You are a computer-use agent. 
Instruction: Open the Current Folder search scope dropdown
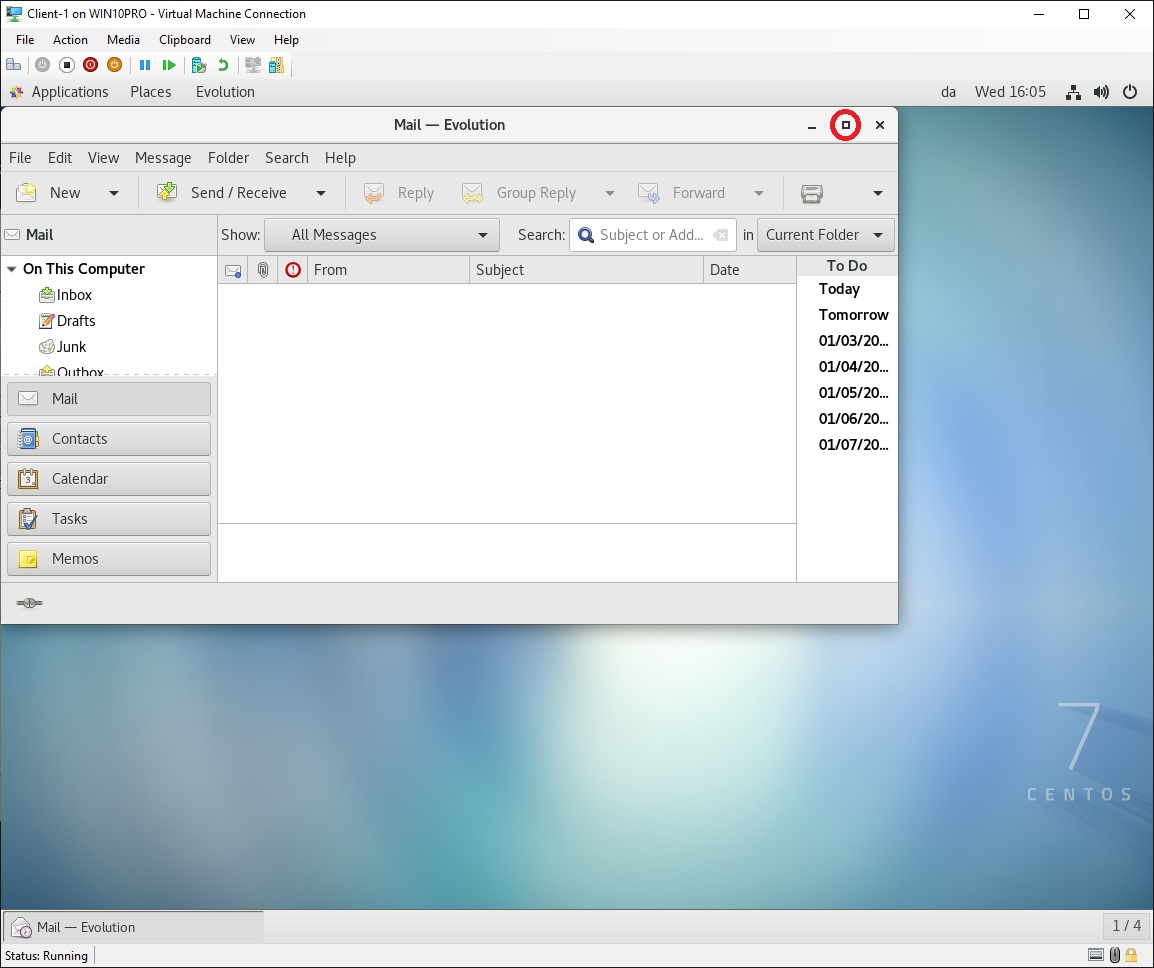[x=826, y=235]
